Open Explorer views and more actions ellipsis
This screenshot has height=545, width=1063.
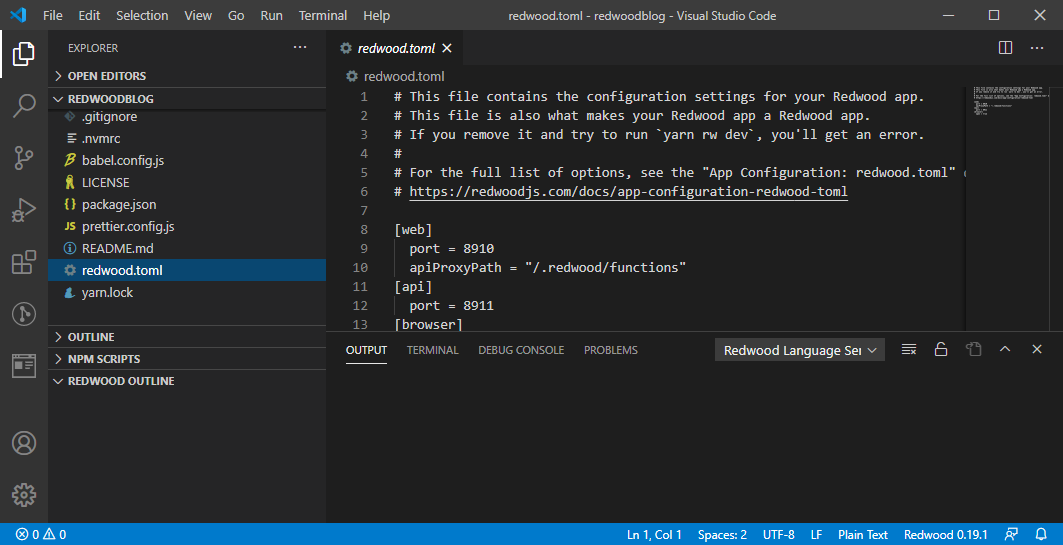coord(300,47)
